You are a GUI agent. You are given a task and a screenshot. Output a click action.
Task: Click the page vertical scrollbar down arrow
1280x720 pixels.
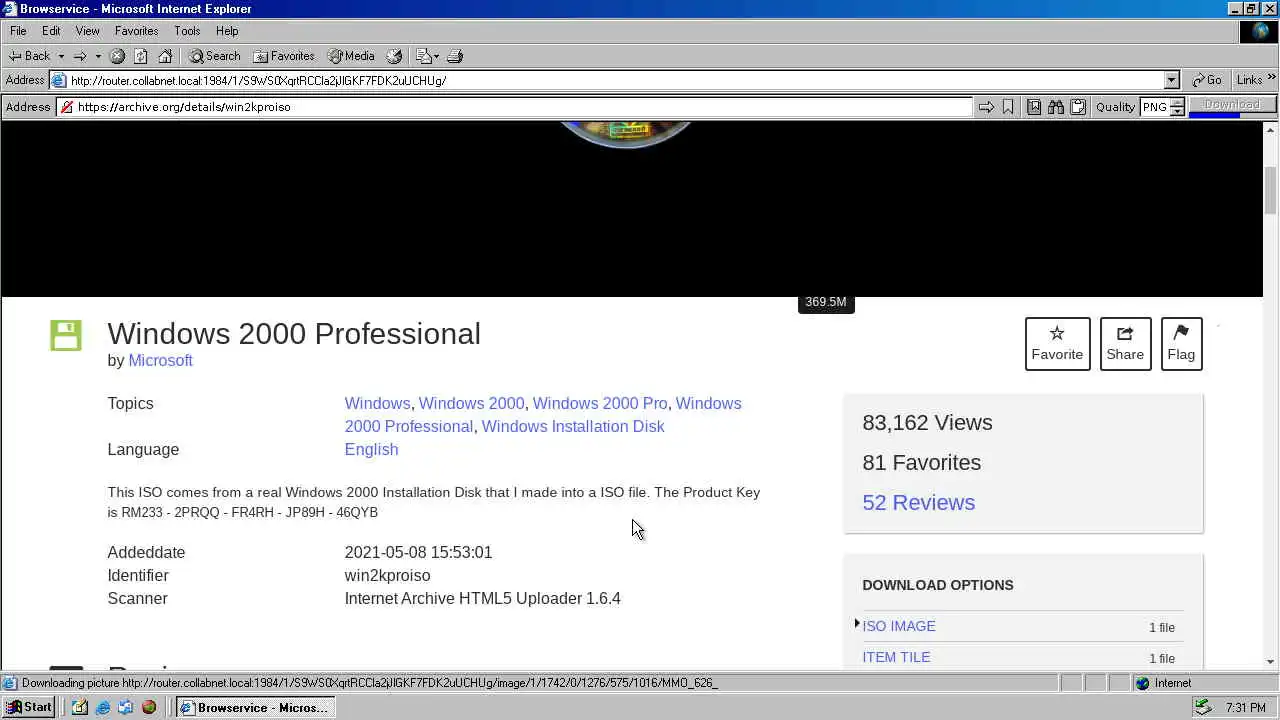[x=1271, y=661]
